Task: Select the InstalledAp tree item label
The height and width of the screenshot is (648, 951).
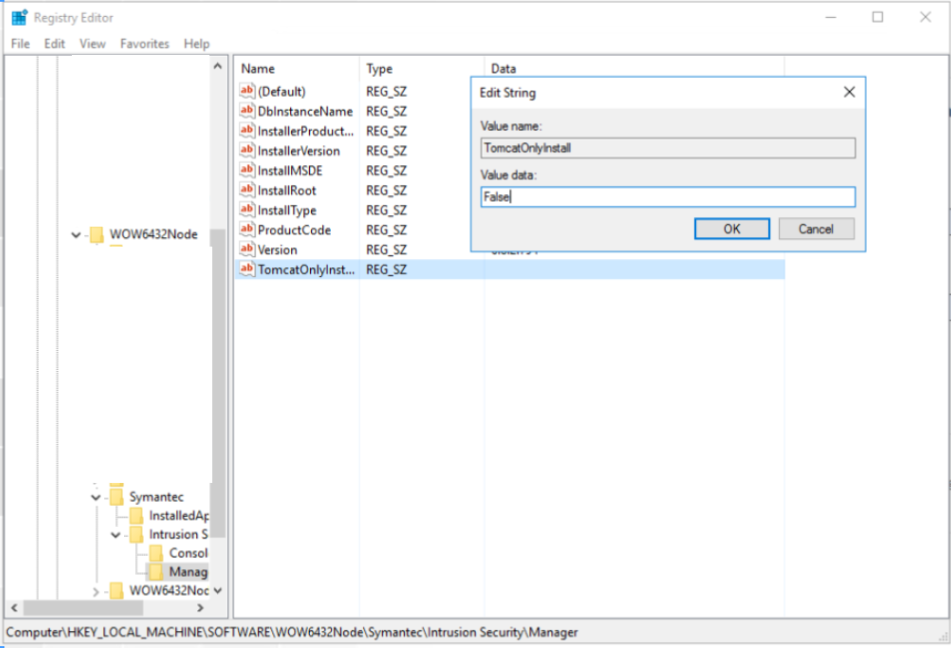Action: (179, 516)
